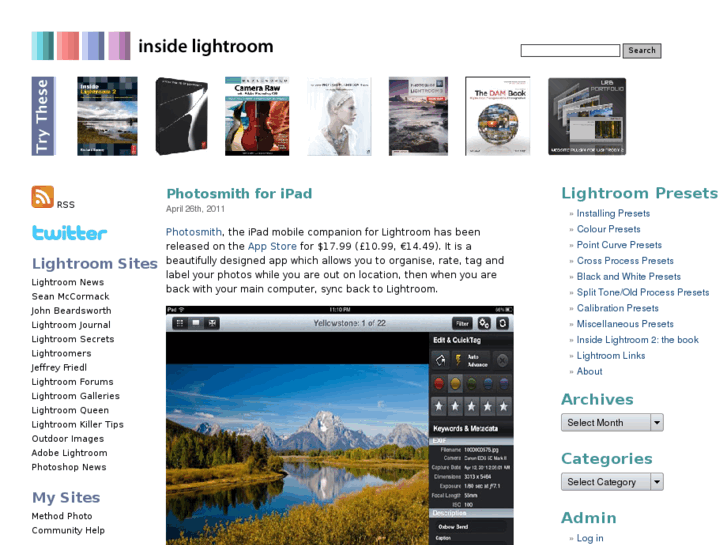Open Installing Presets page

(x=613, y=213)
